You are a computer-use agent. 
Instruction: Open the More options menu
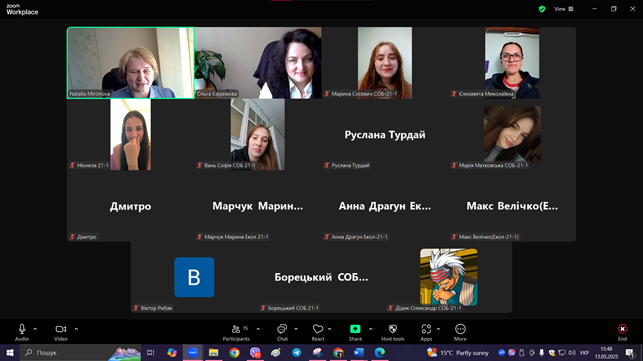[460, 332]
